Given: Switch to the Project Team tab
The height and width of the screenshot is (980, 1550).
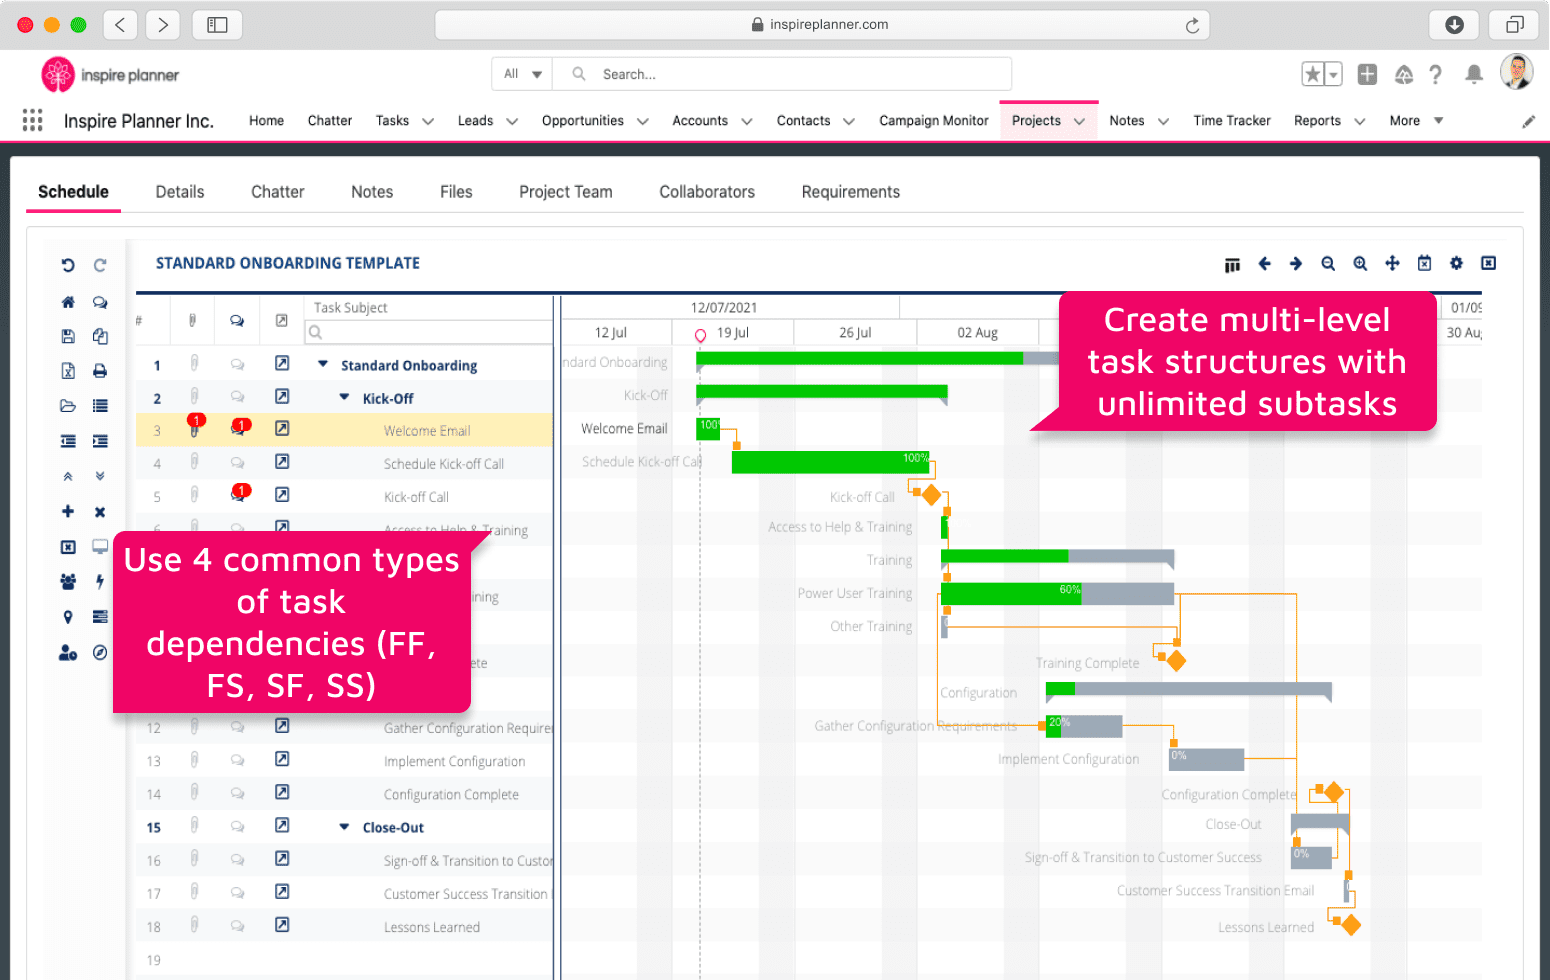Looking at the screenshot, I should (565, 192).
